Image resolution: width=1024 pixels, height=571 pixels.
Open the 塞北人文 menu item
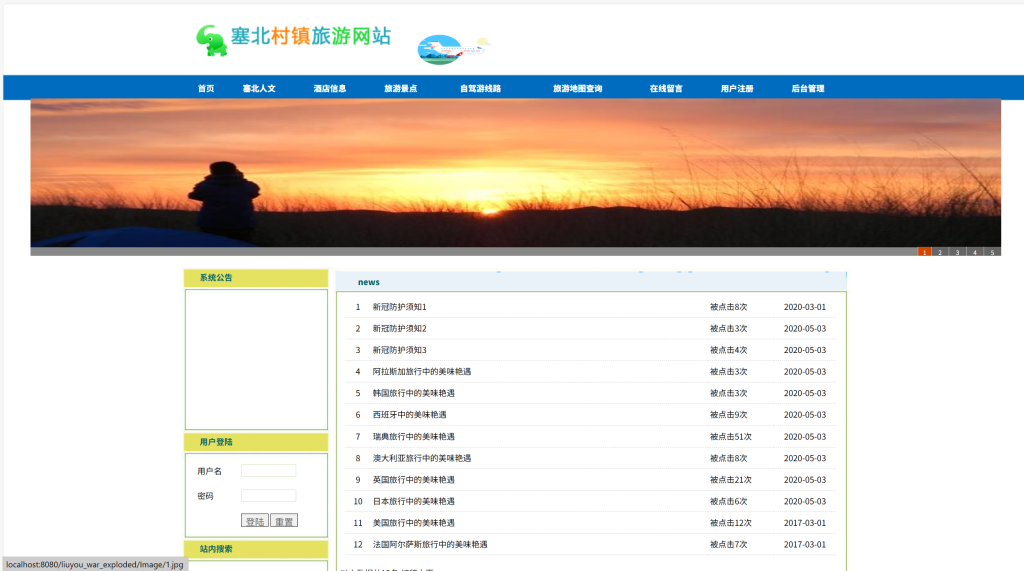point(259,89)
